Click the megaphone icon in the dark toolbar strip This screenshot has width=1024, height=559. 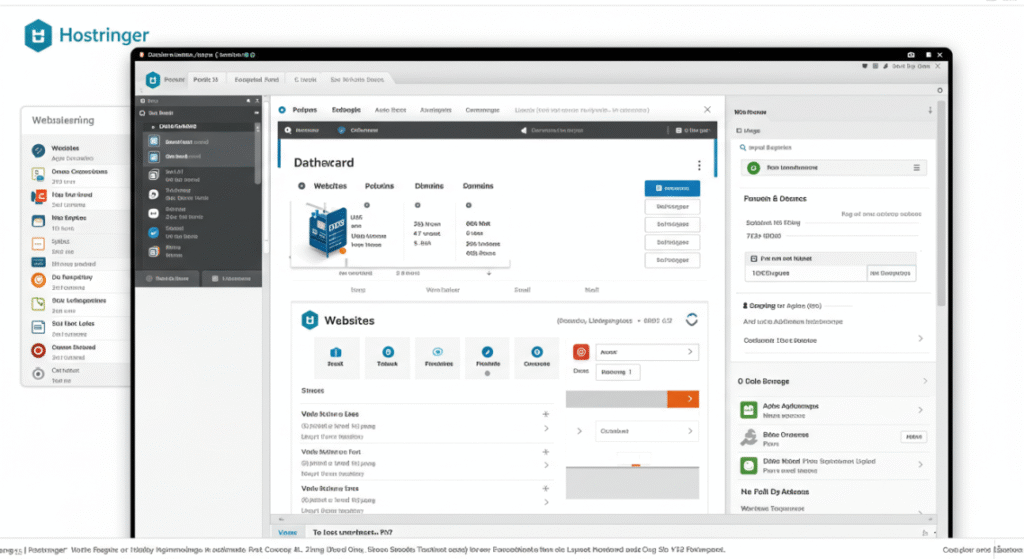point(524,131)
